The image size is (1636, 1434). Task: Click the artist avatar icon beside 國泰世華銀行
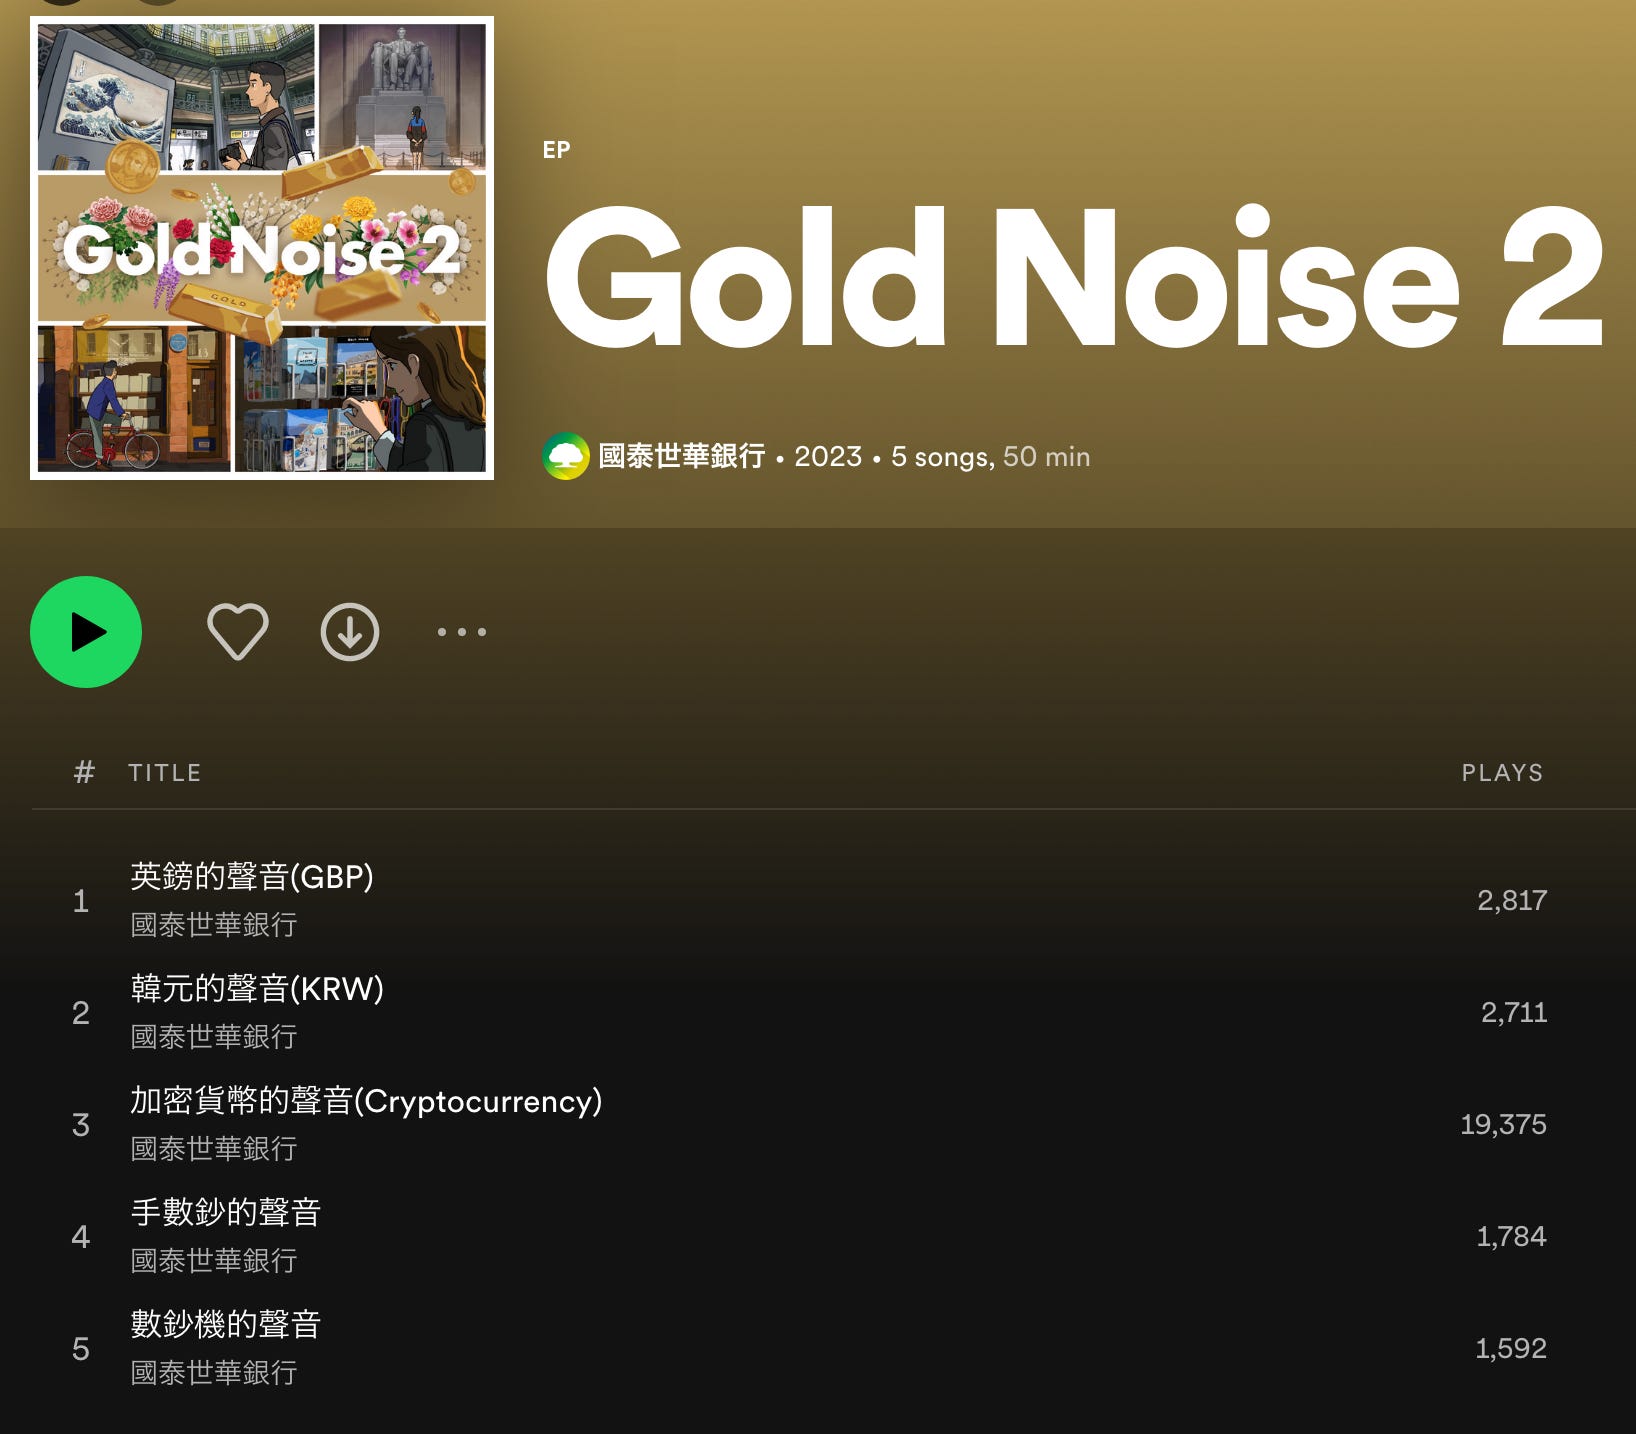[566, 456]
